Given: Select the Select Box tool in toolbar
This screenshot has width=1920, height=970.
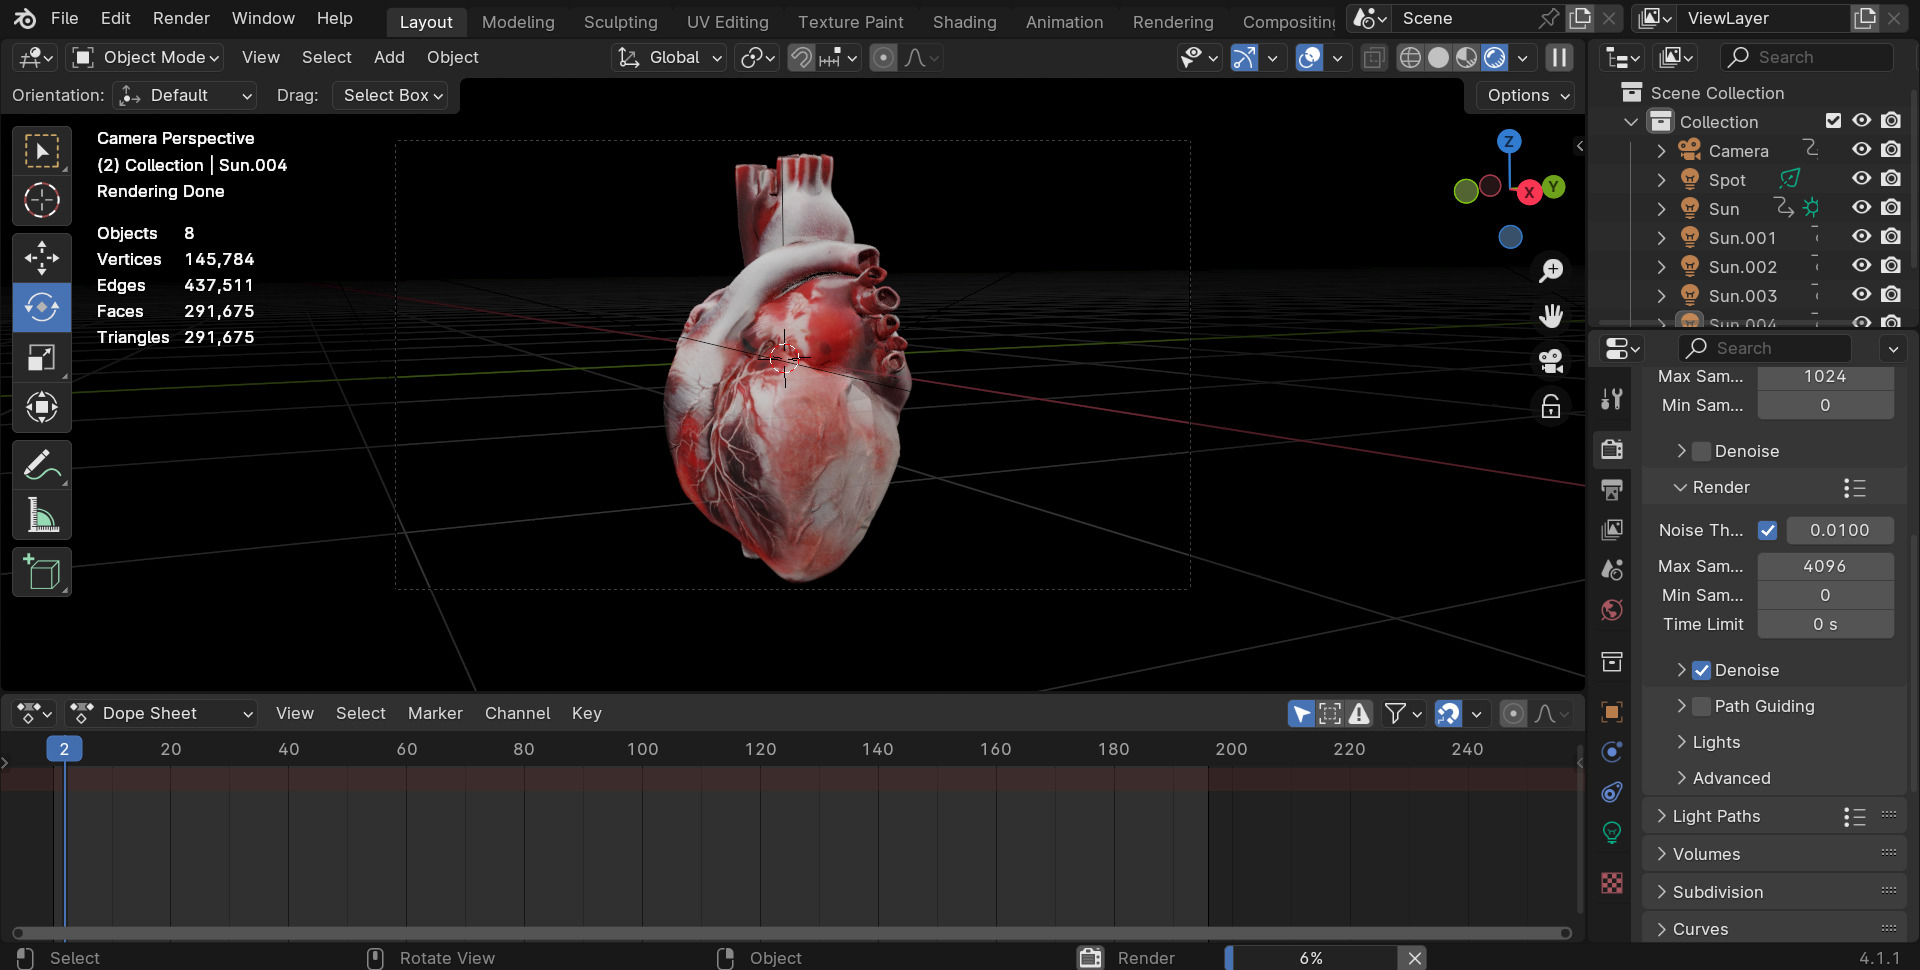Looking at the screenshot, I should click(42, 151).
